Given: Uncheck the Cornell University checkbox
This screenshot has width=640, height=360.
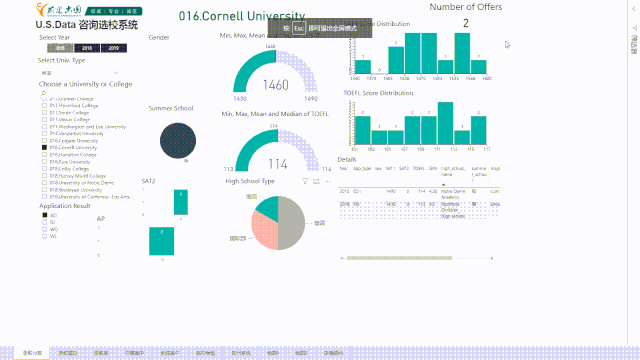Looking at the screenshot, I should tap(44, 147).
